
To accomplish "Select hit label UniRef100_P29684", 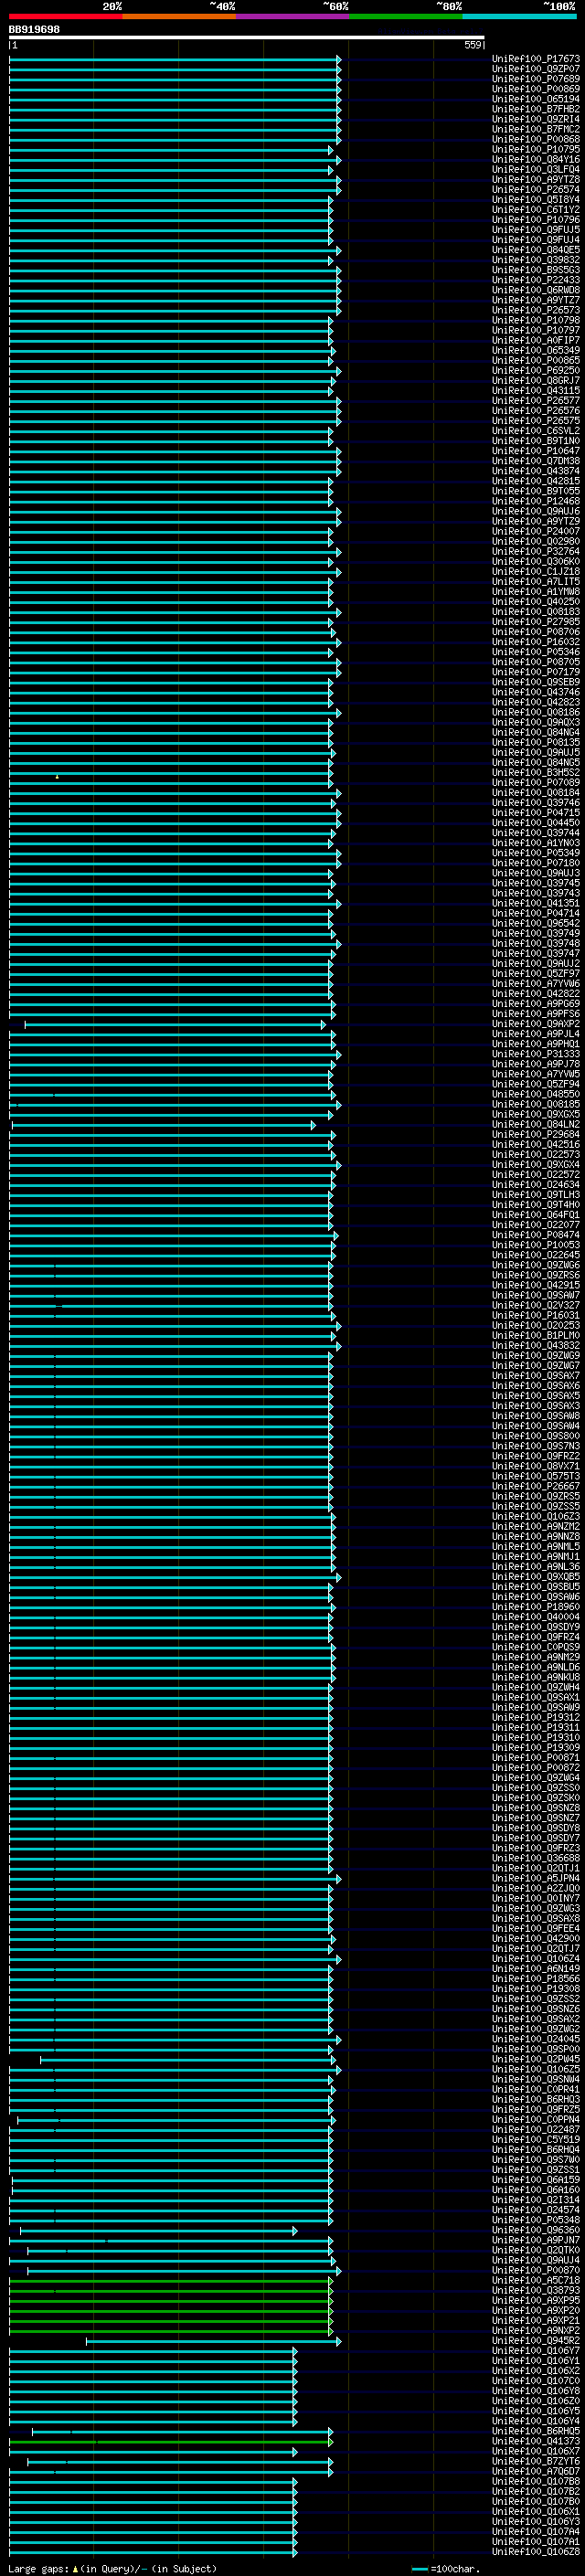I will [x=536, y=1135].
